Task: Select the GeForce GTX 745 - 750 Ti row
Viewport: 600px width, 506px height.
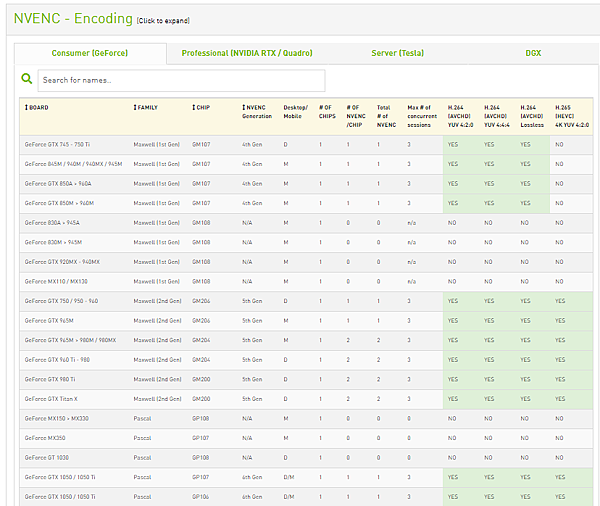Action: (306, 145)
